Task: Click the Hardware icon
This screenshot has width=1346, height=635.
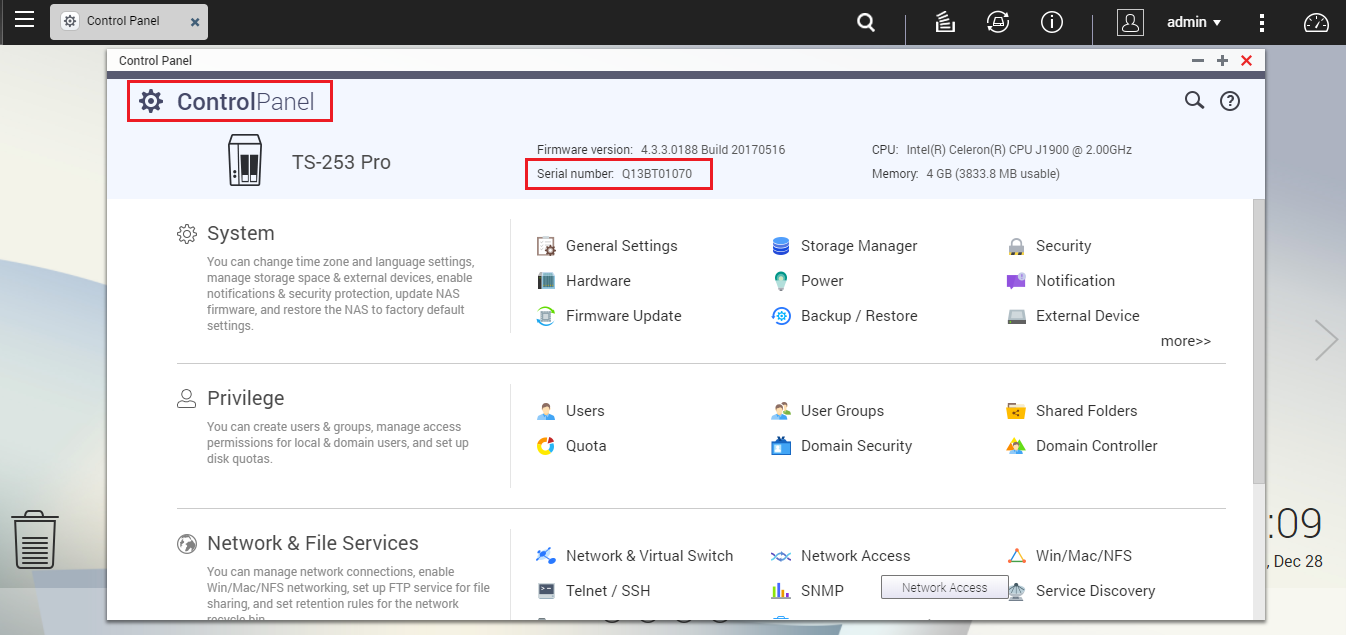Action: tap(546, 281)
